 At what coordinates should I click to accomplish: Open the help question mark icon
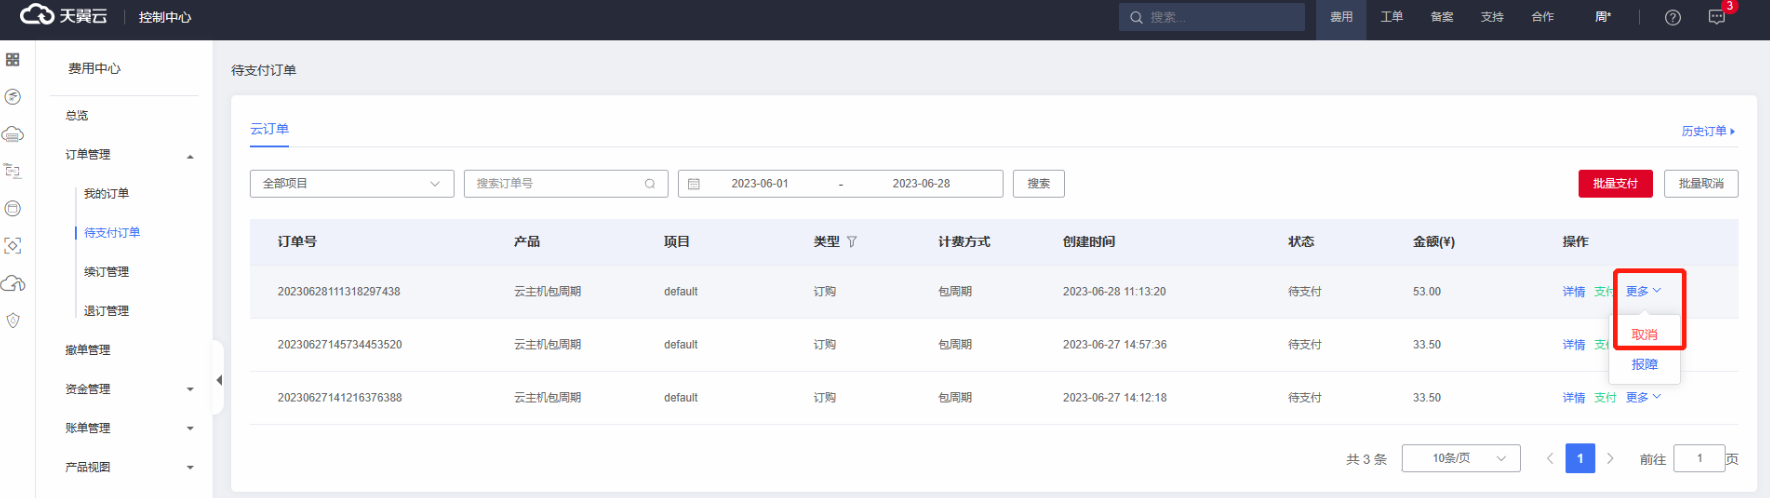(x=1672, y=17)
